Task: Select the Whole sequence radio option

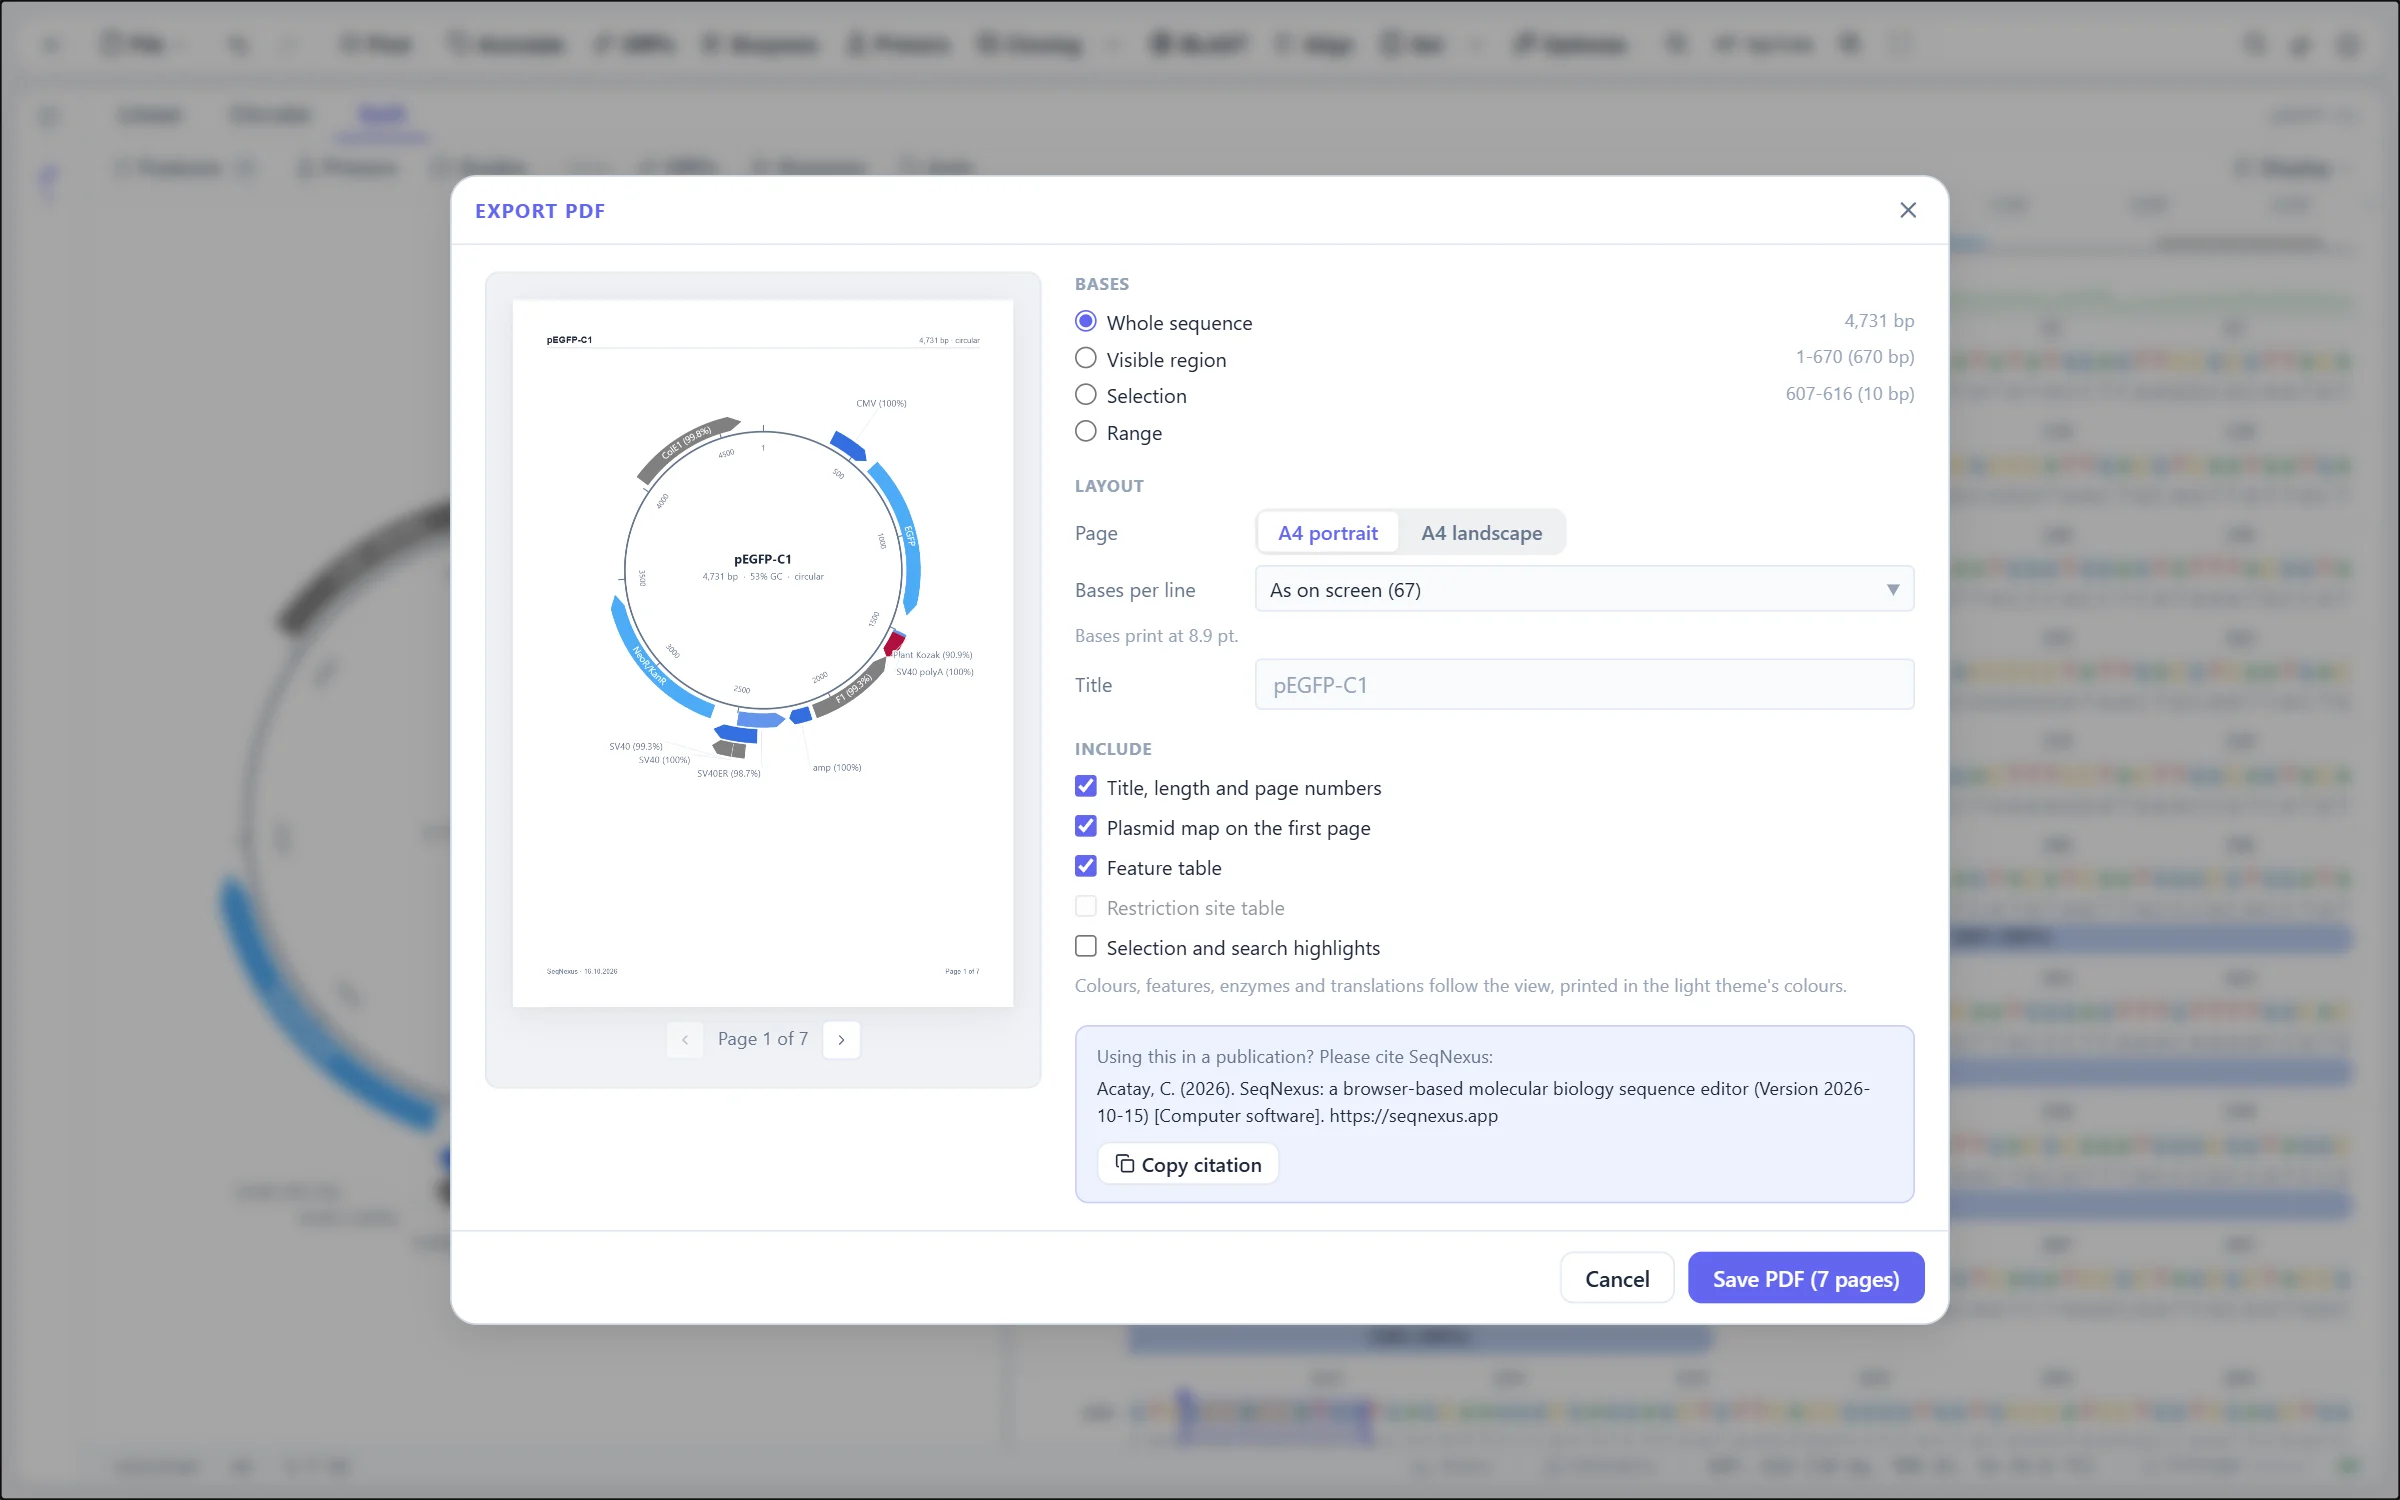Action: (1085, 322)
